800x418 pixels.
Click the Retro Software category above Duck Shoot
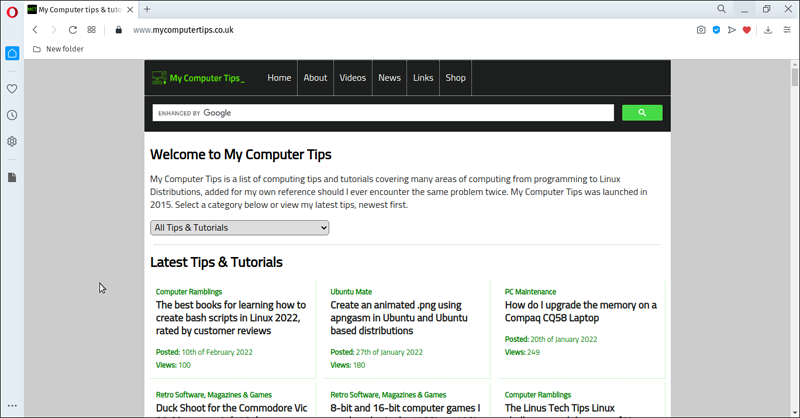click(x=214, y=395)
